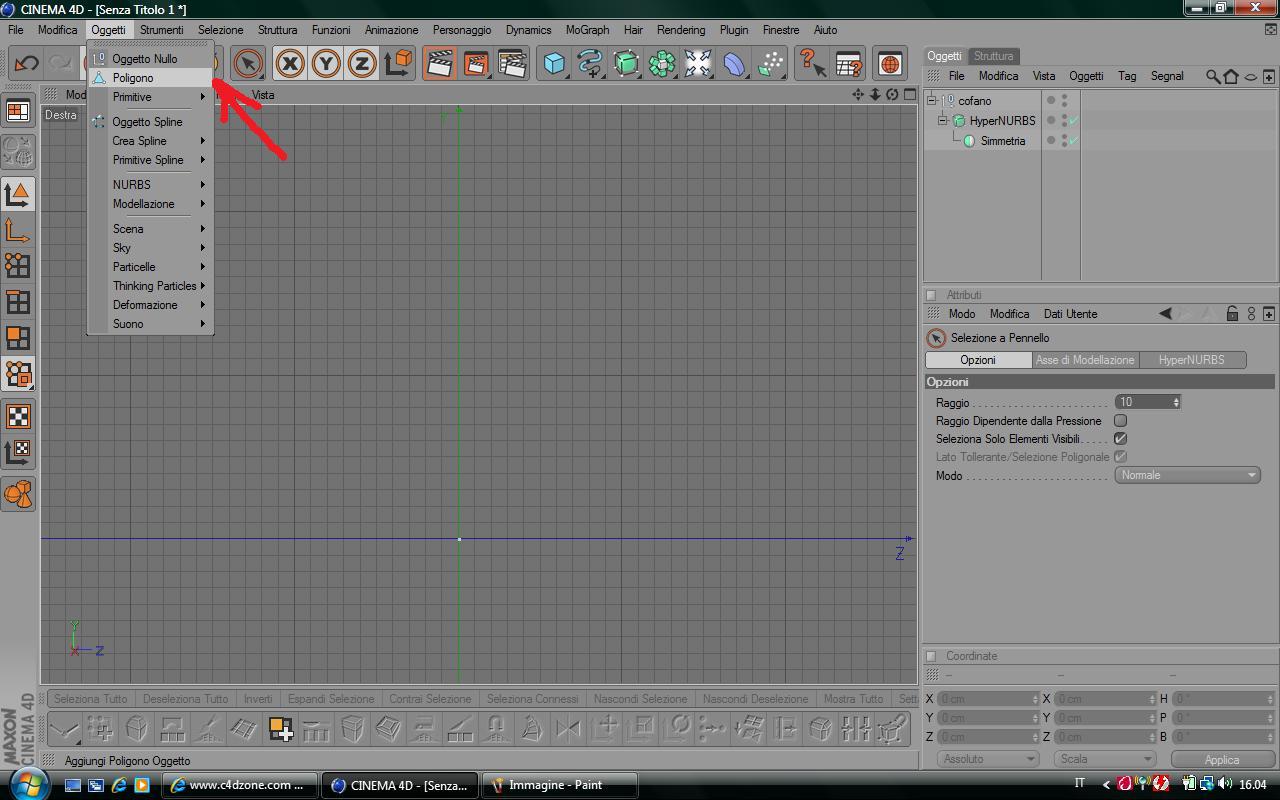This screenshot has height=800, width=1280.
Task: Select the Texture checkerboard tool
Action: 18,416
